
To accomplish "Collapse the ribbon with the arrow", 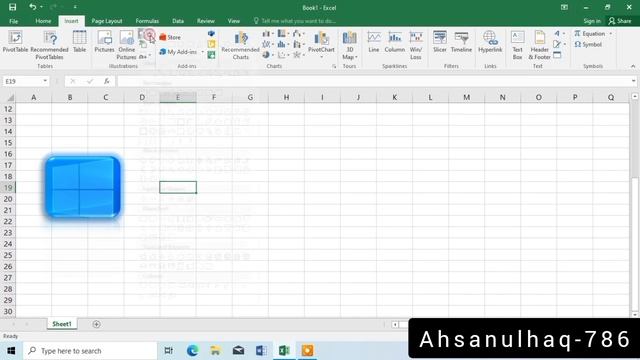I will pos(633,66).
